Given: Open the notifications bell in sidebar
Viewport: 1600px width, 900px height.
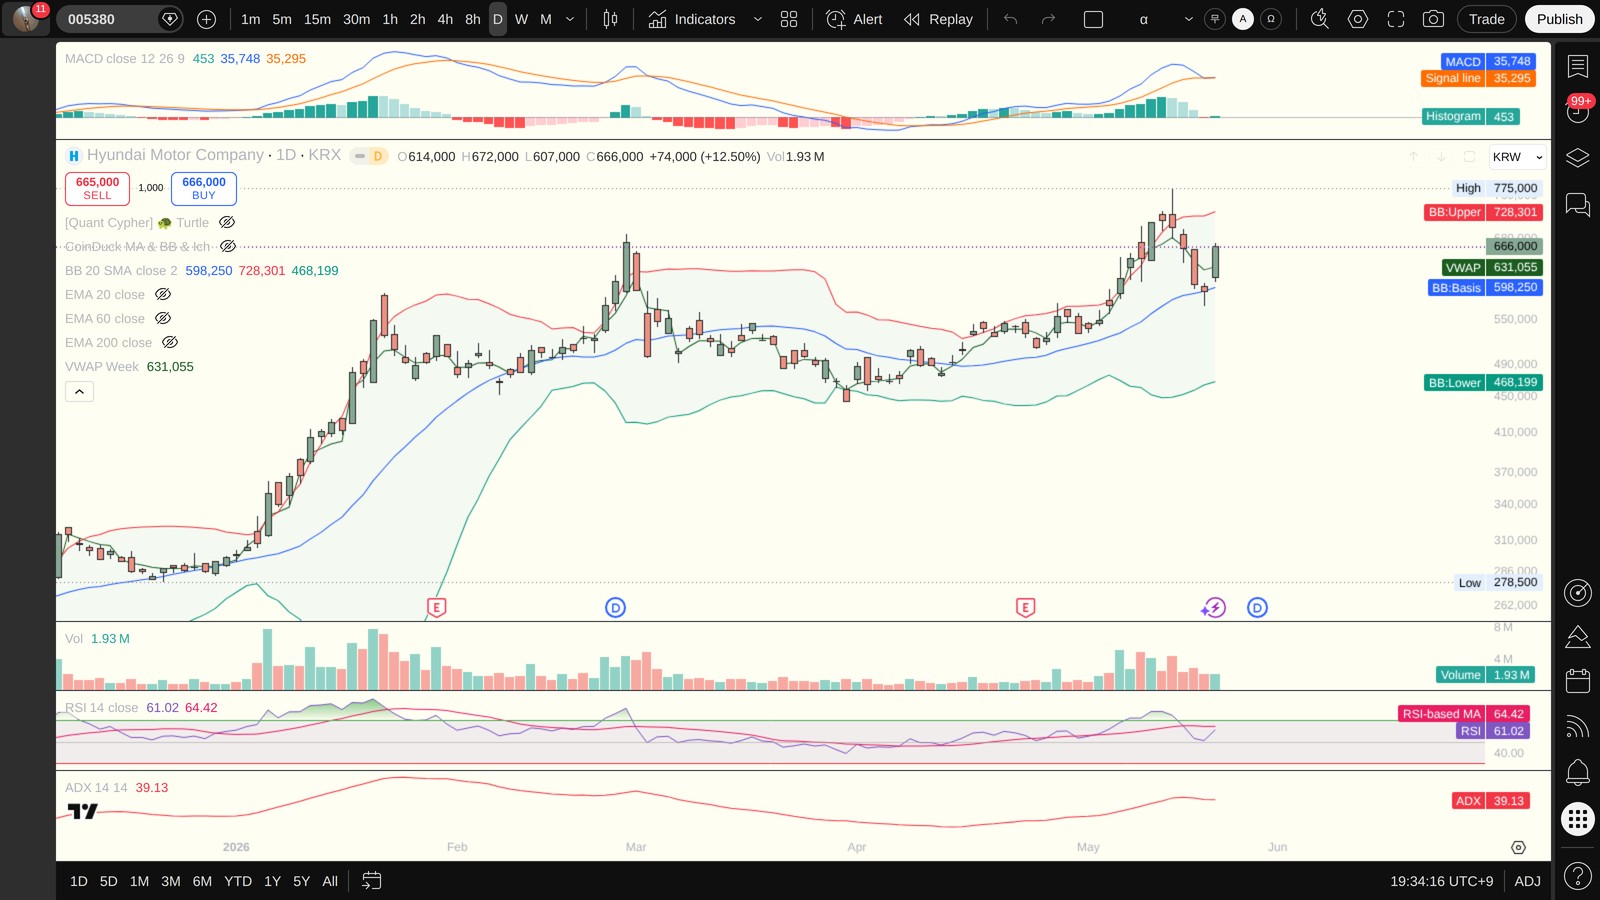Looking at the screenshot, I should click(x=1578, y=772).
